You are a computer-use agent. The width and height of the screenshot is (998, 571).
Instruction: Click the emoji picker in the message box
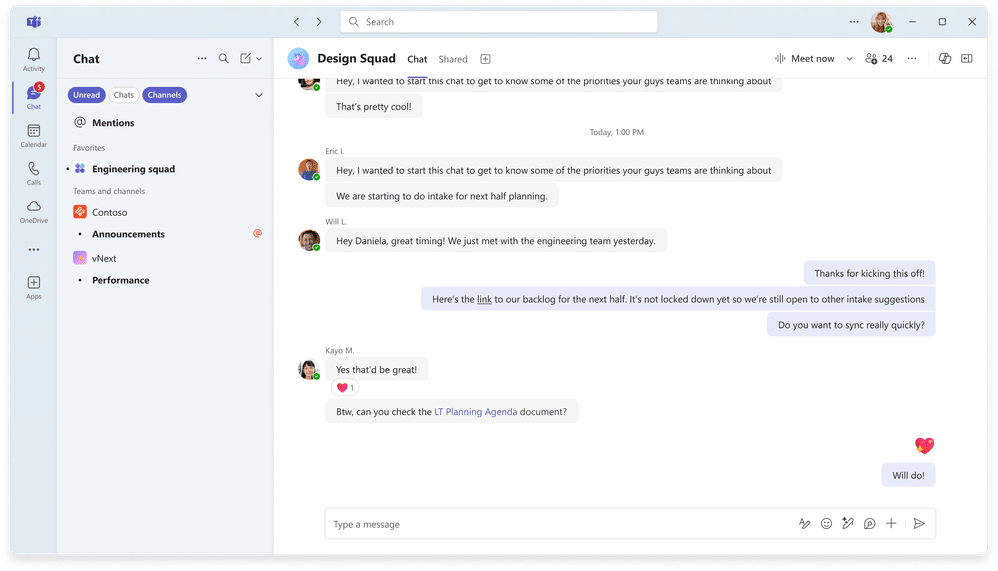pyautogui.click(x=826, y=524)
